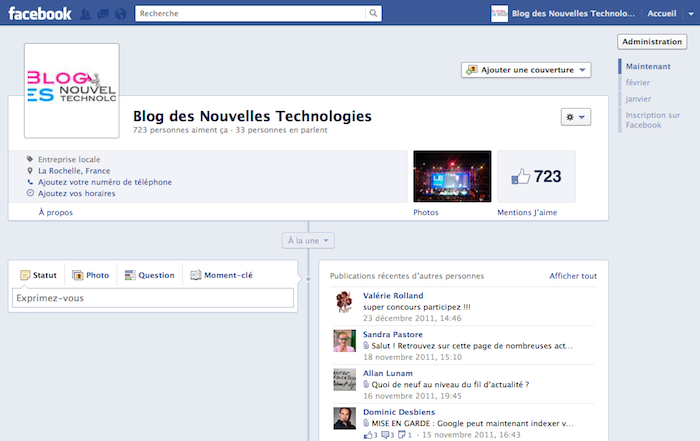The height and width of the screenshot is (441, 700).
Task: Click Sandra Pastore's avatar
Action: 344,341
